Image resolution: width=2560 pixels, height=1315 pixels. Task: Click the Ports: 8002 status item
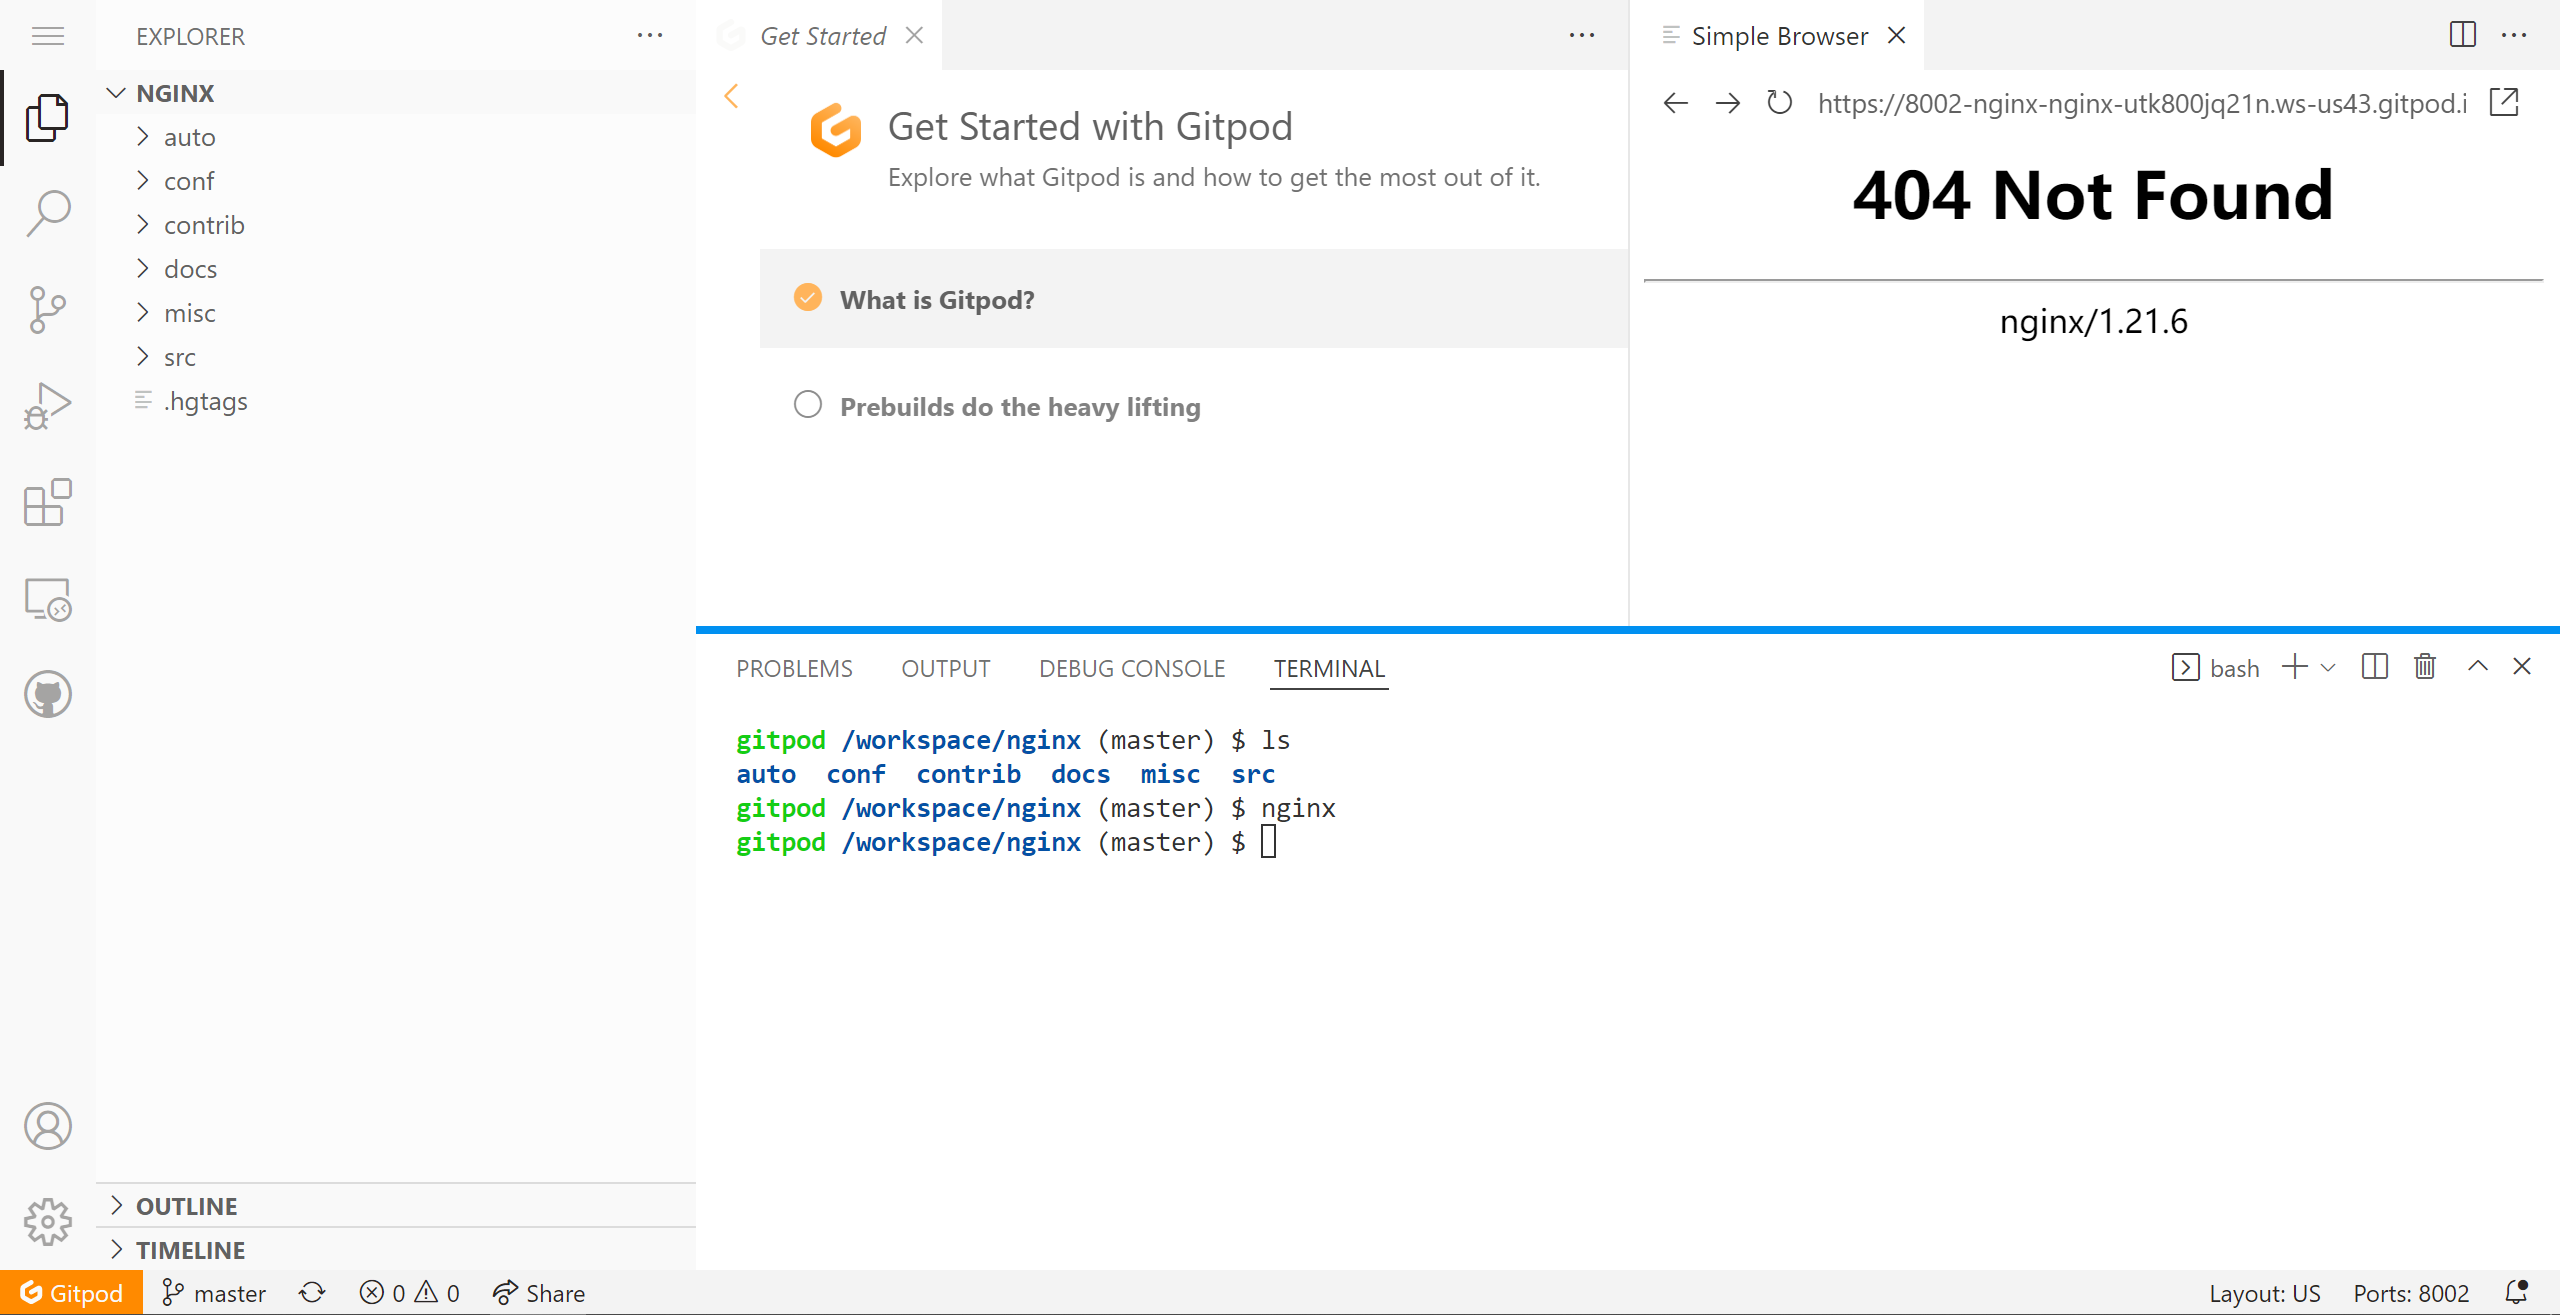pos(2411,1293)
